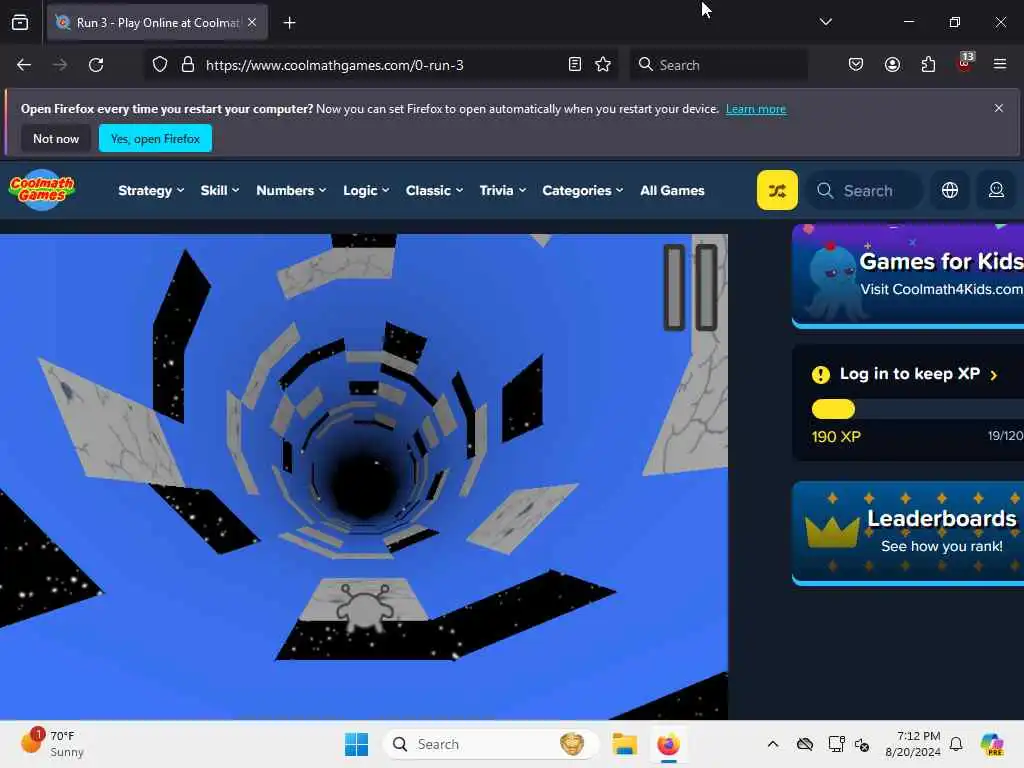This screenshot has width=1024, height=768.
Task: Open Copilot icon in taskbar
Action: [x=992, y=744]
